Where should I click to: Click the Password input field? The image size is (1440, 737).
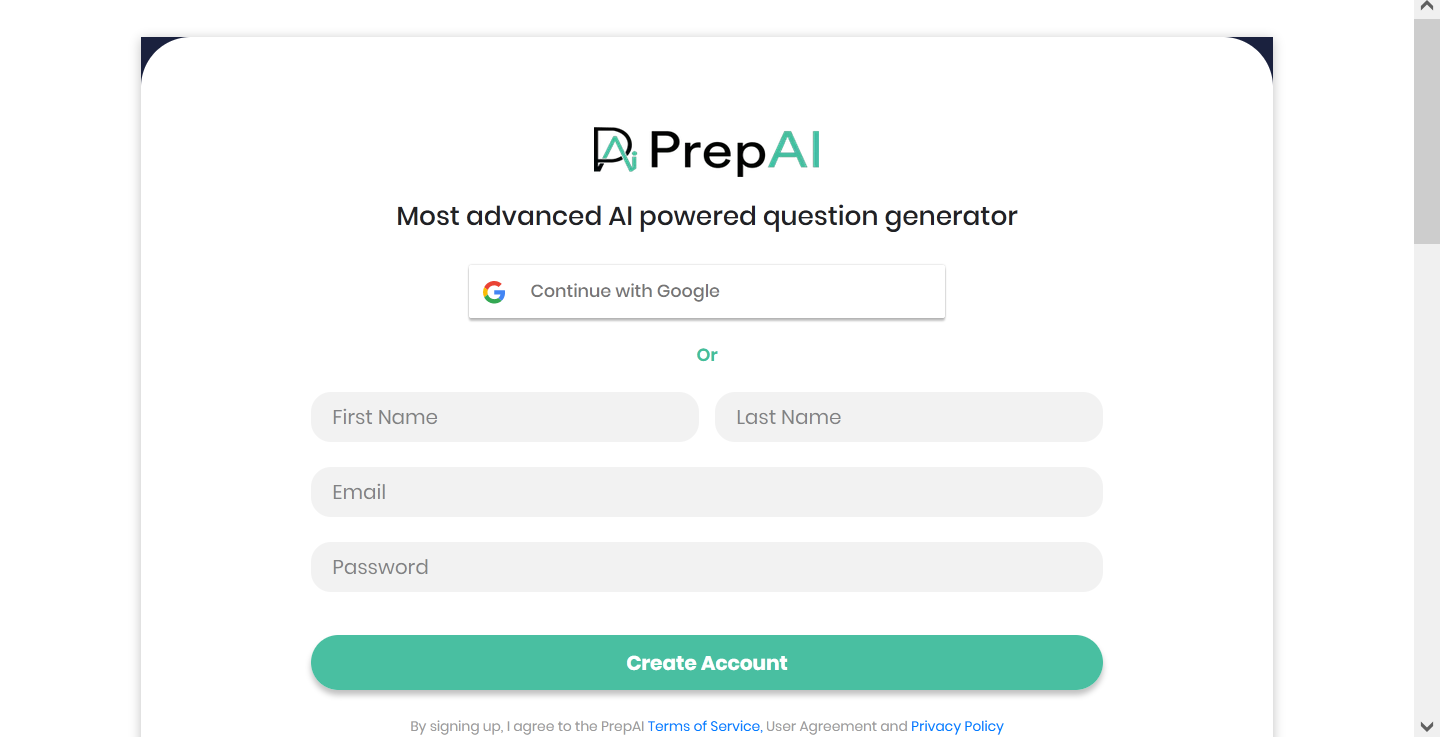pos(707,566)
